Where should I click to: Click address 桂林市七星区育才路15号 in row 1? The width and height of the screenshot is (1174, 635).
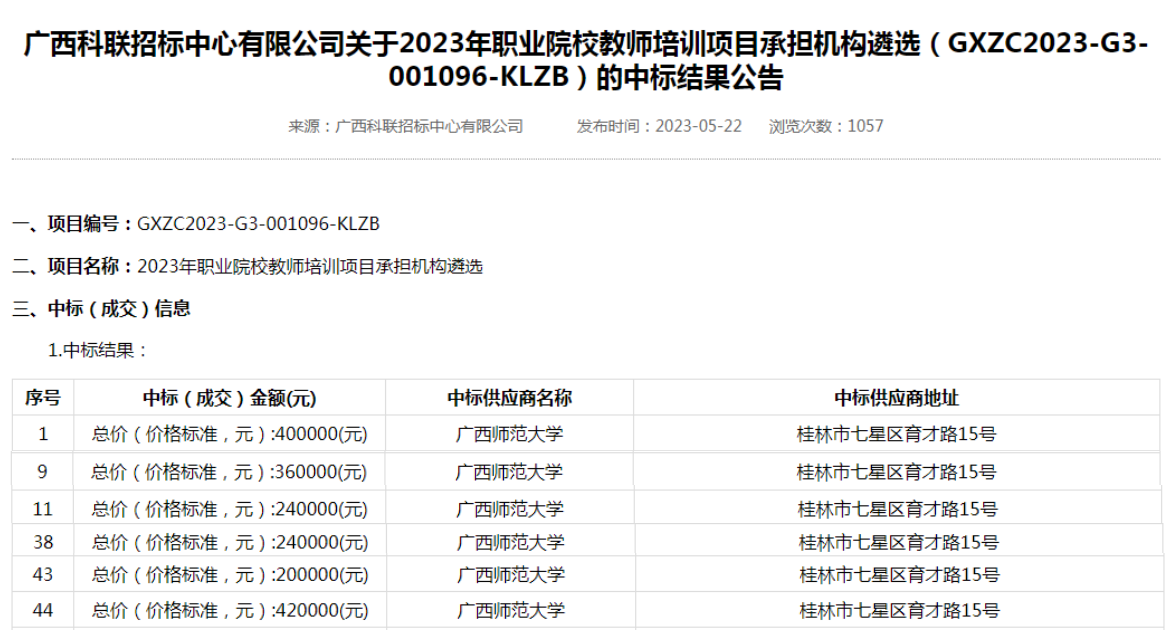click(x=897, y=434)
